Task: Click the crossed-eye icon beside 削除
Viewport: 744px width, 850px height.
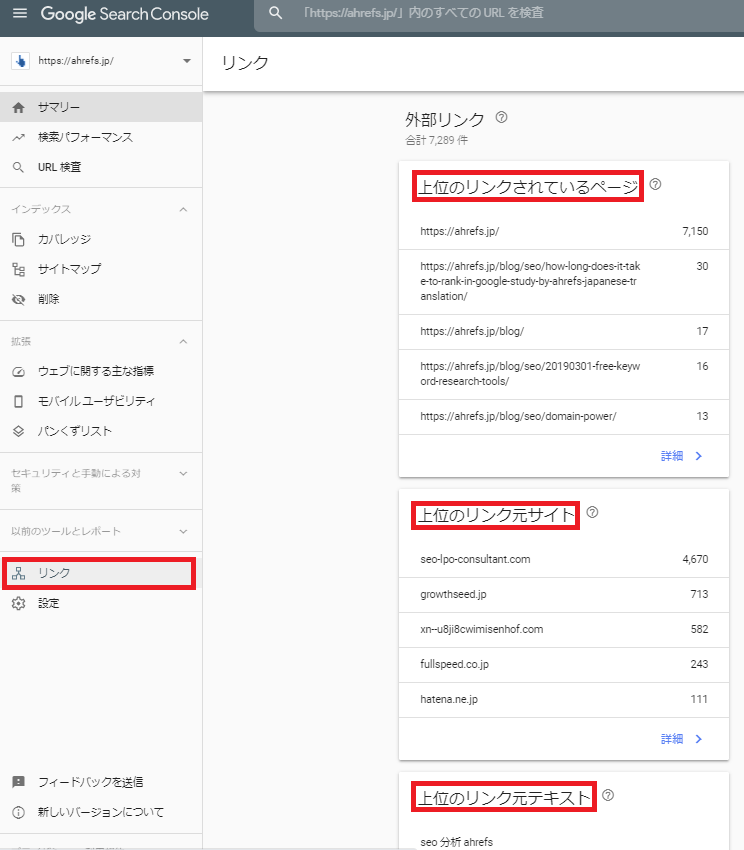Action: point(18,299)
